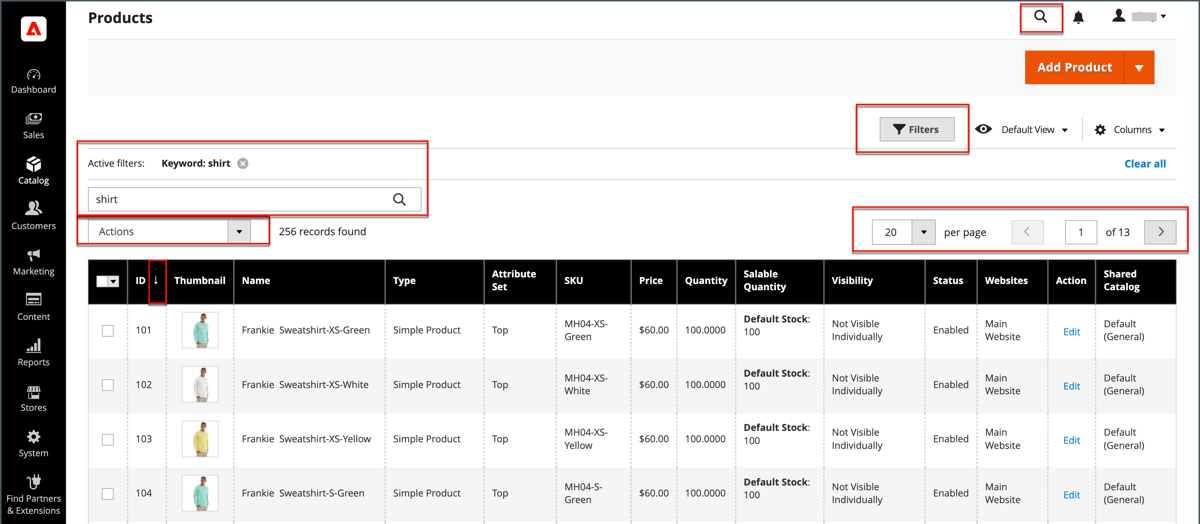1200x524 pixels.
Task: Open the Sales sidebar menu
Action: pyautogui.click(x=33, y=126)
